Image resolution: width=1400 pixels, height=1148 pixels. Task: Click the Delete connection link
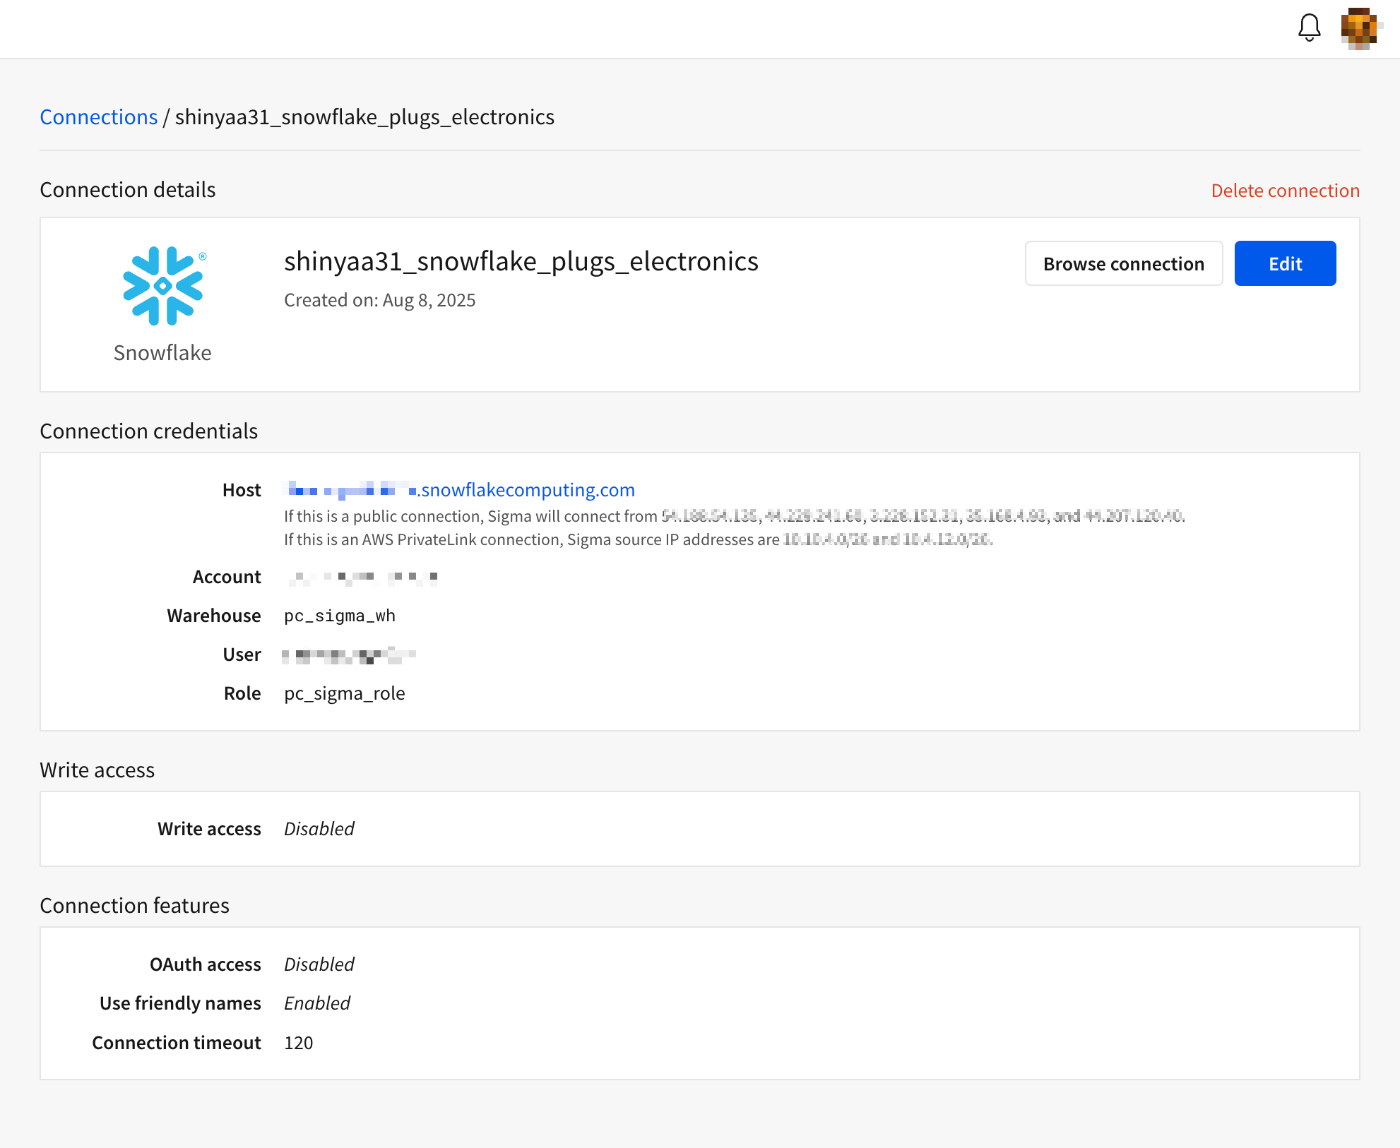coord(1285,191)
